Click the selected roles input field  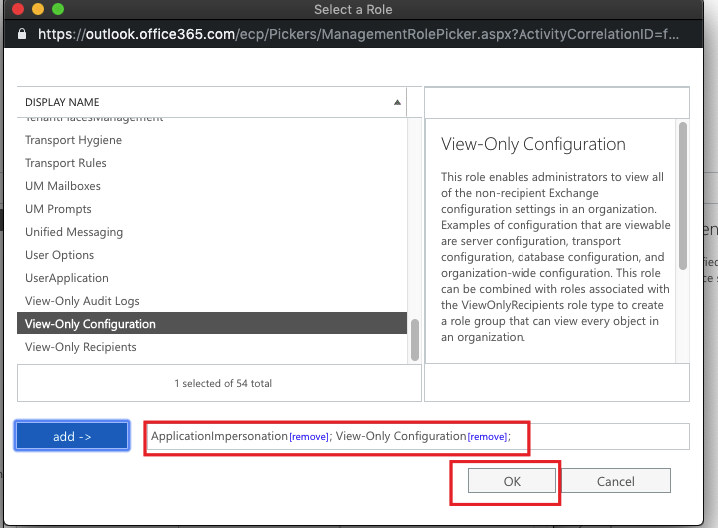coord(417,436)
